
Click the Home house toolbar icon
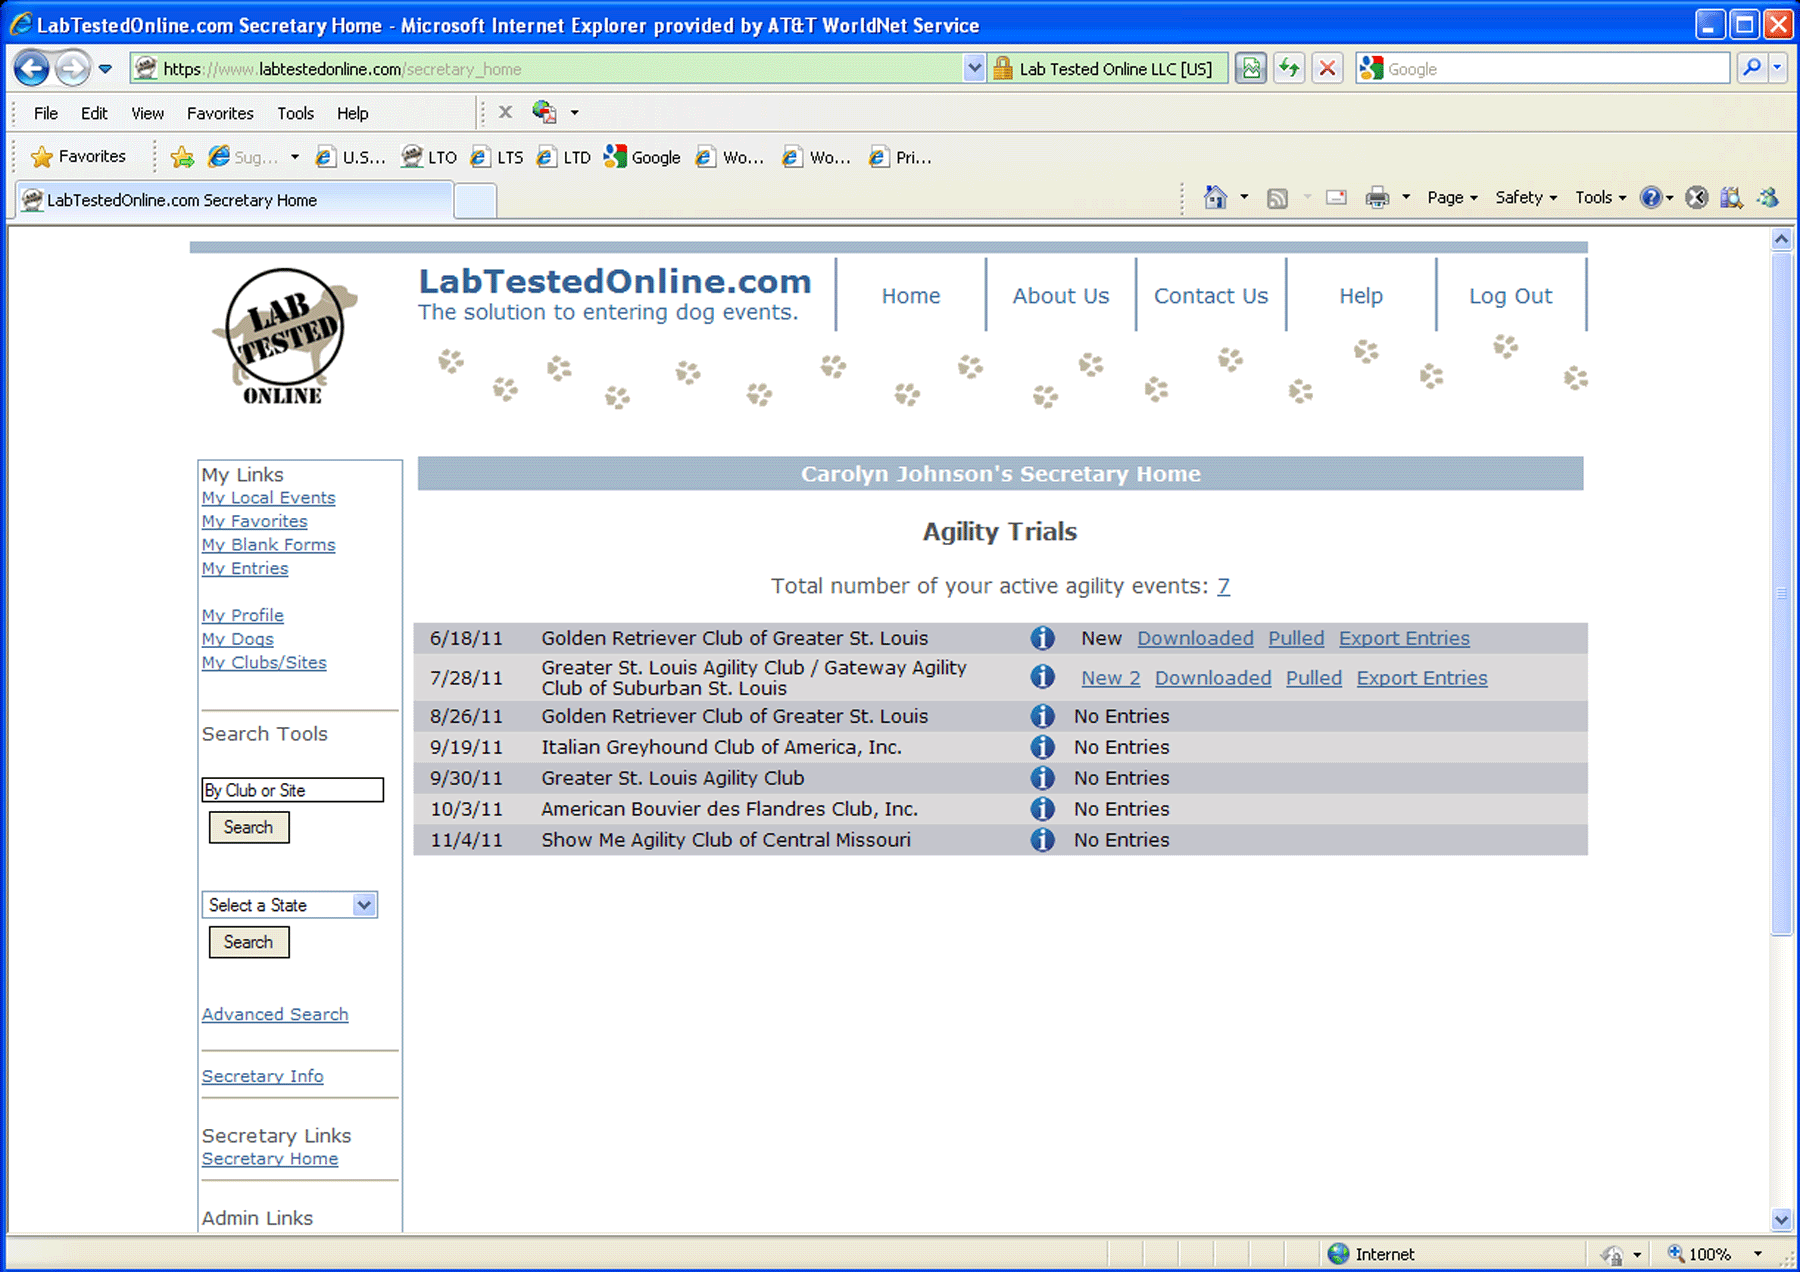click(x=1215, y=197)
